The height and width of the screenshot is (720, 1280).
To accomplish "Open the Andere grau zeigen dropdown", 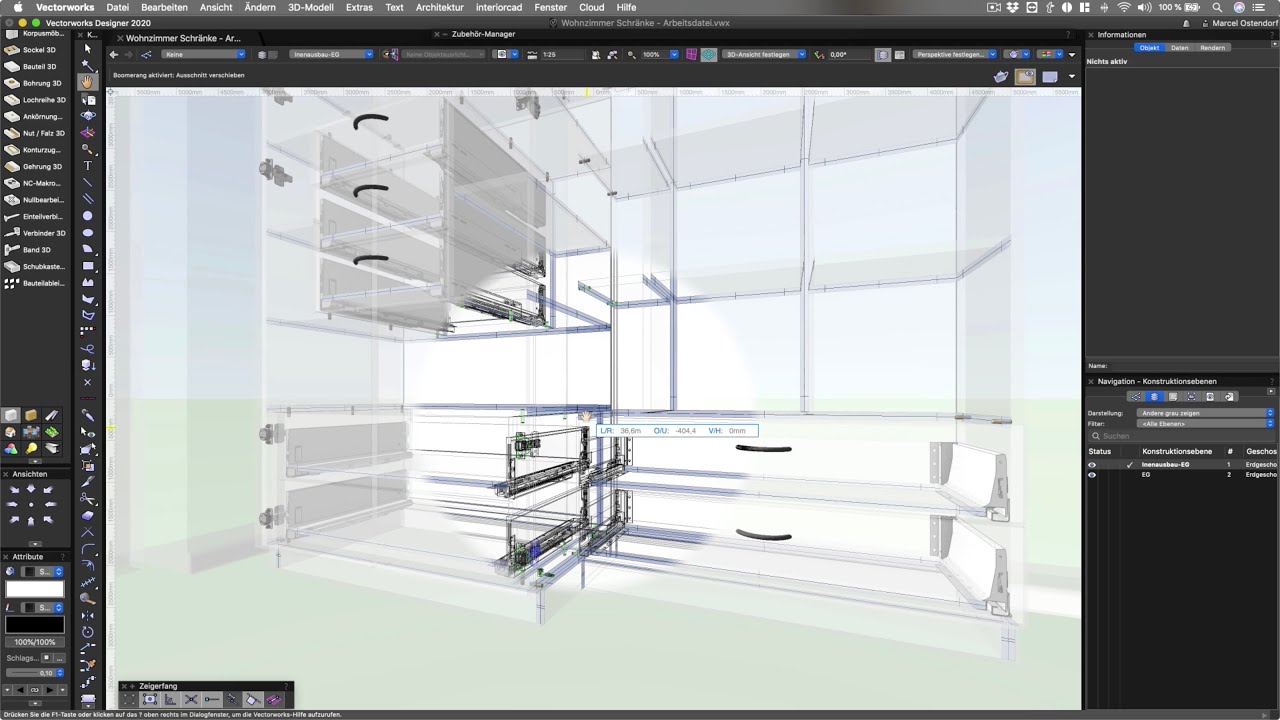I will [1206, 413].
